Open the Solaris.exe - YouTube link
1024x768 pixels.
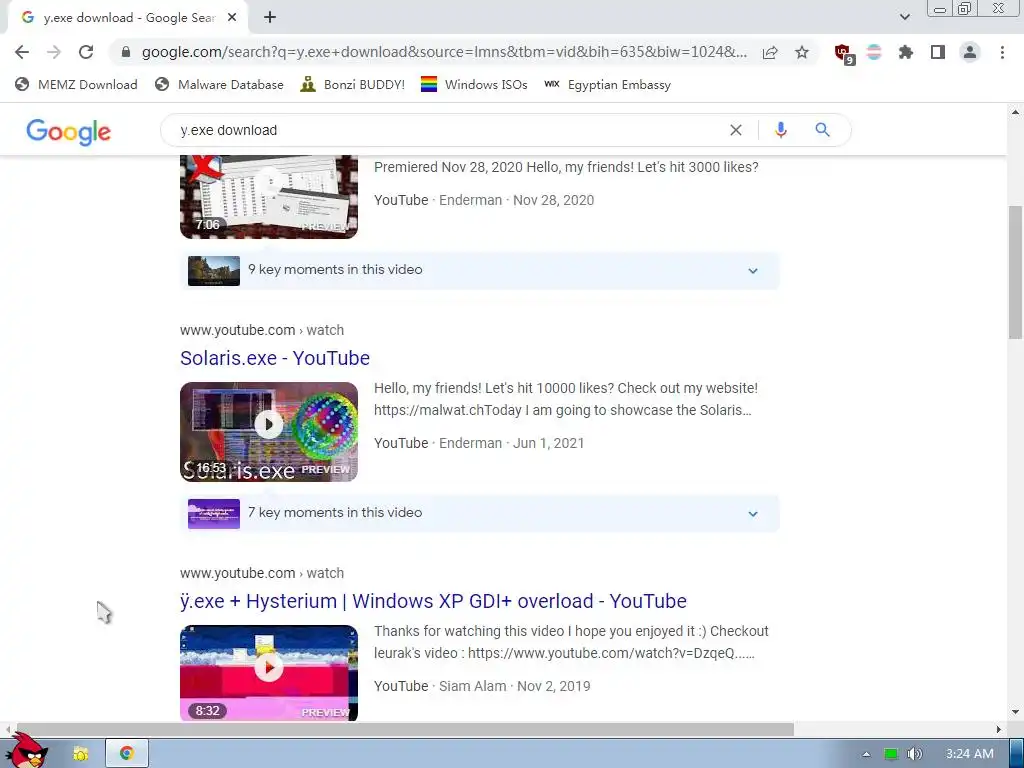point(275,358)
